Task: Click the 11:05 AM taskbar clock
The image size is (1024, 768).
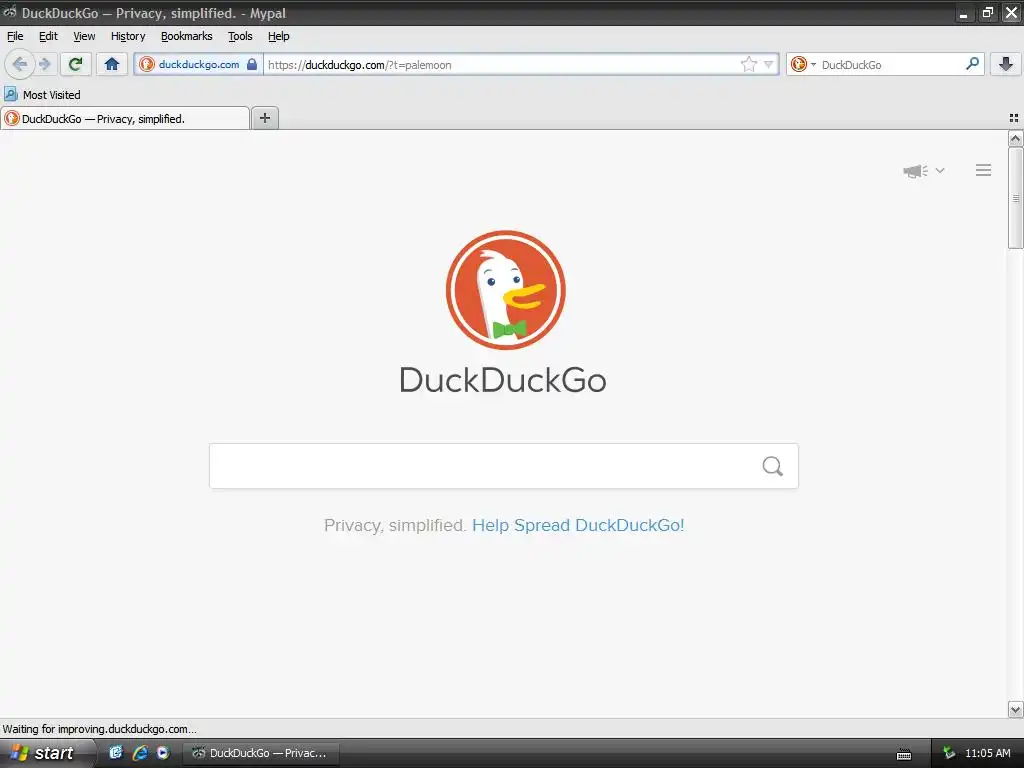Action: (x=987, y=753)
